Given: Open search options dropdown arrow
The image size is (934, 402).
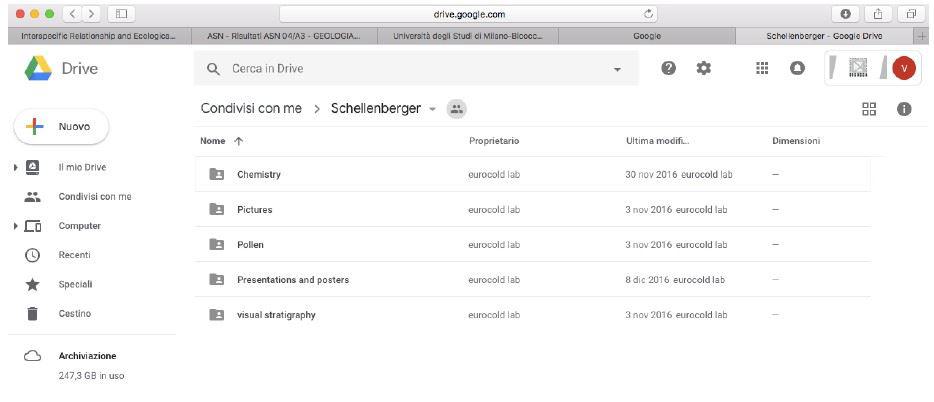Looking at the screenshot, I should coord(617,70).
